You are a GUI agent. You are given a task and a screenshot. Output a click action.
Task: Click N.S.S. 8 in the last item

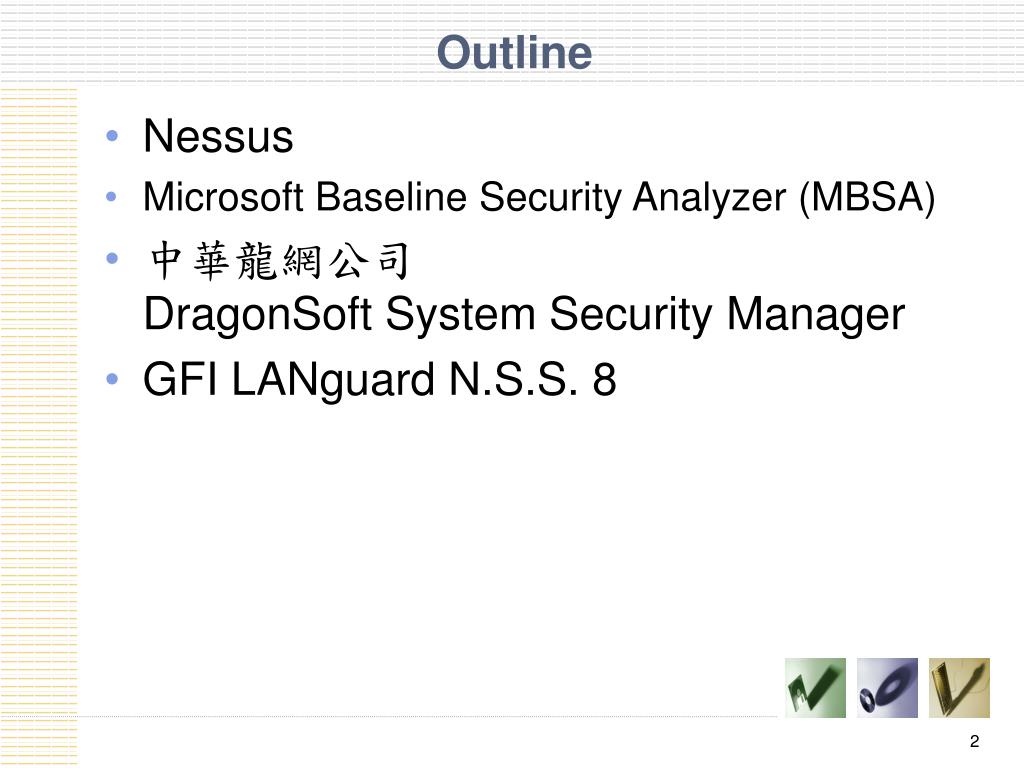click(x=533, y=379)
